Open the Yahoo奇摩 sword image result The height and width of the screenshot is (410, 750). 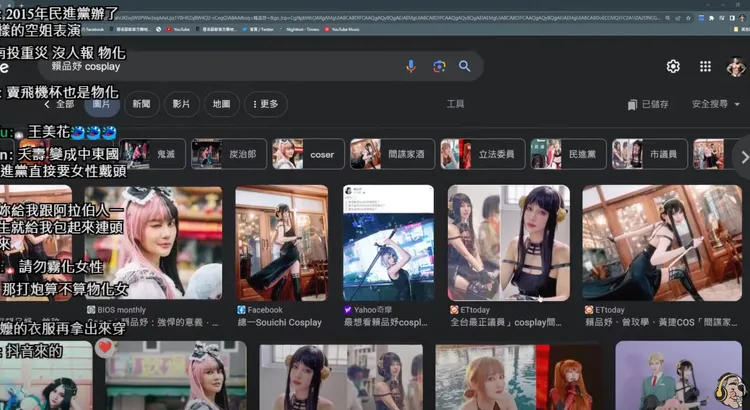[388, 243]
